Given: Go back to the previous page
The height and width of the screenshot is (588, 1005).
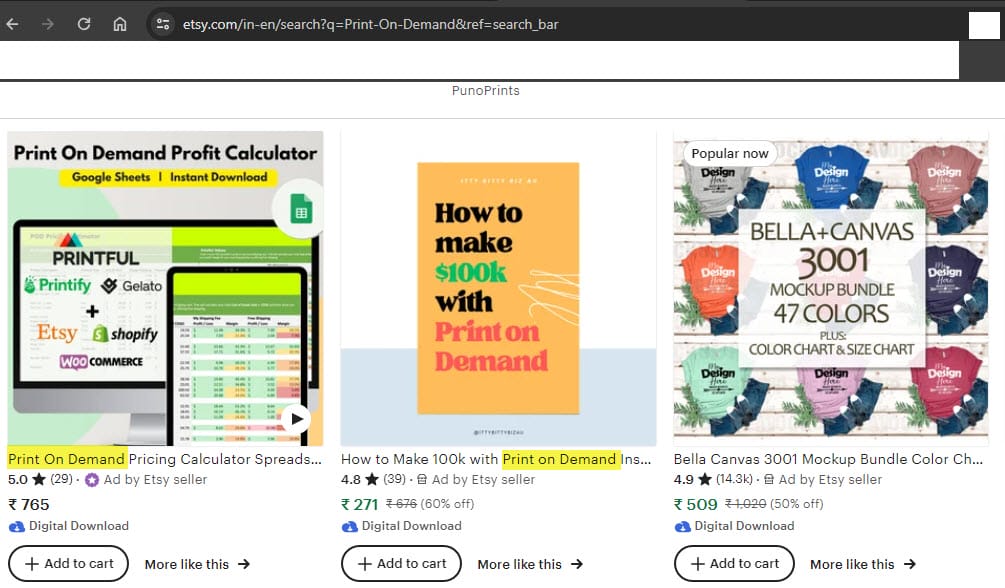Looking at the screenshot, I should click(x=12, y=24).
